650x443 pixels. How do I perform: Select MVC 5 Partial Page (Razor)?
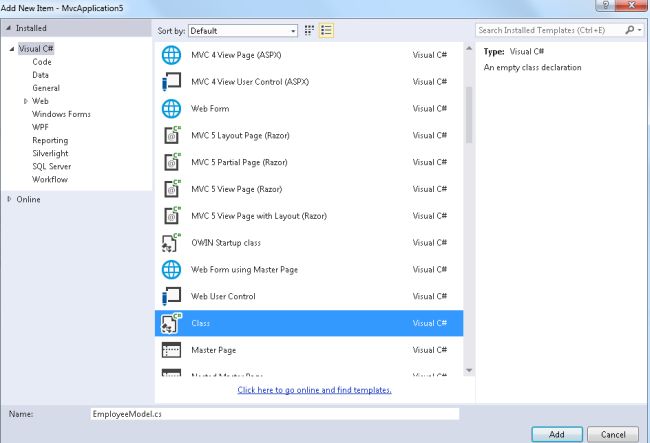tap(309, 162)
